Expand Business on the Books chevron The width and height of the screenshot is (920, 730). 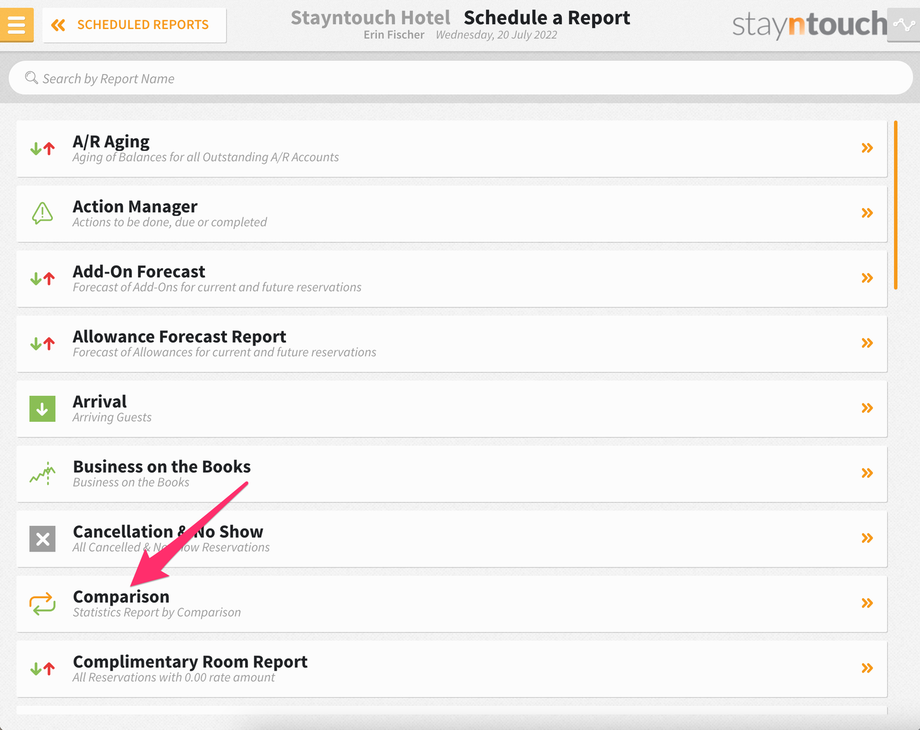pyautogui.click(x=867, y=473)
